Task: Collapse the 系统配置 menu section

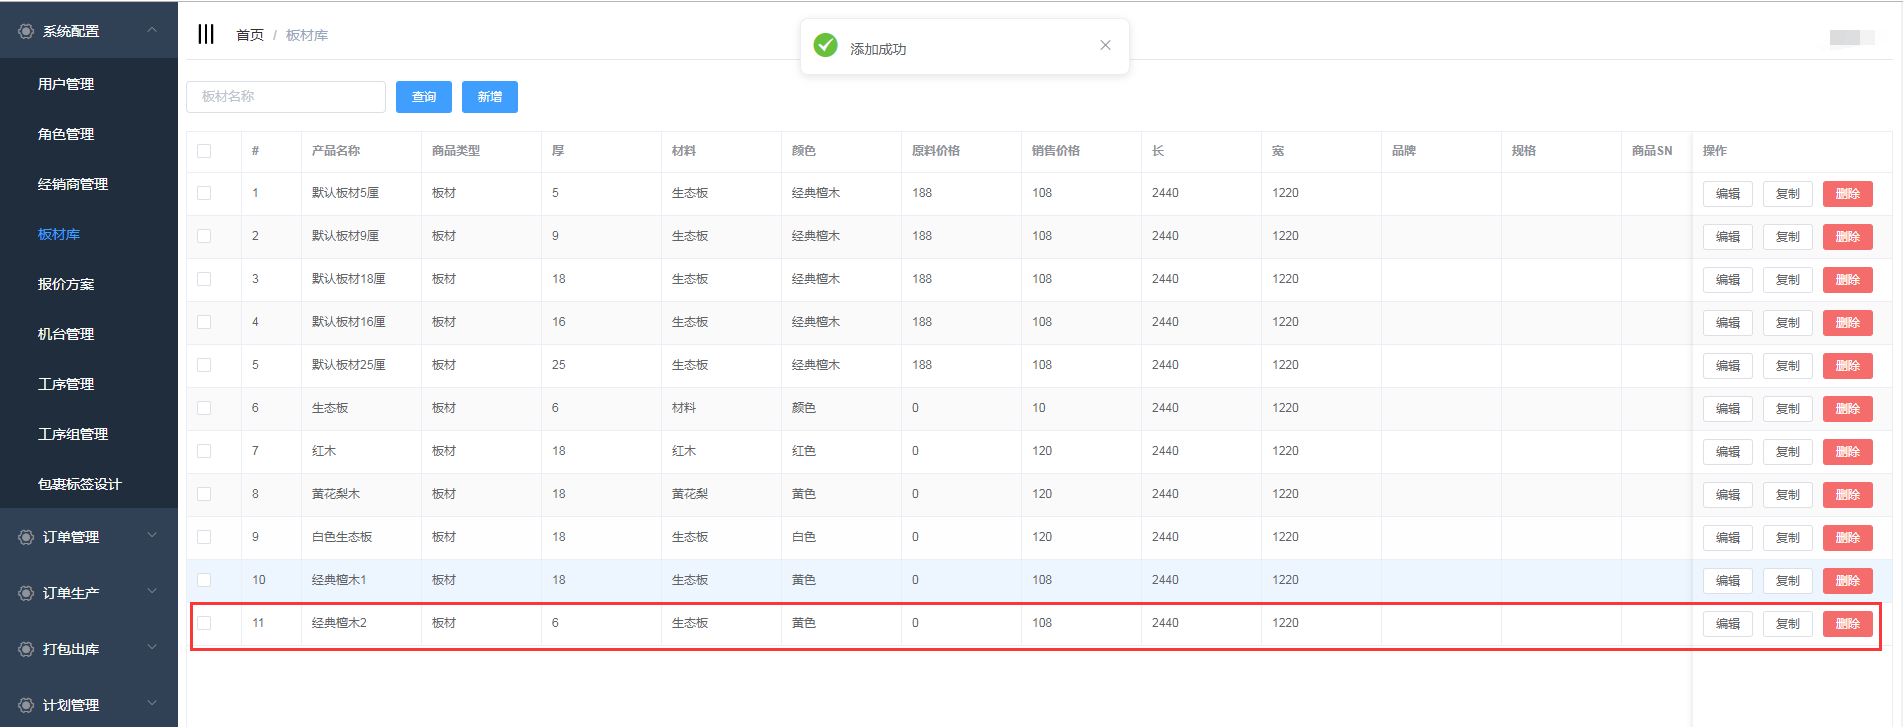Action: [x=152, y=31]
